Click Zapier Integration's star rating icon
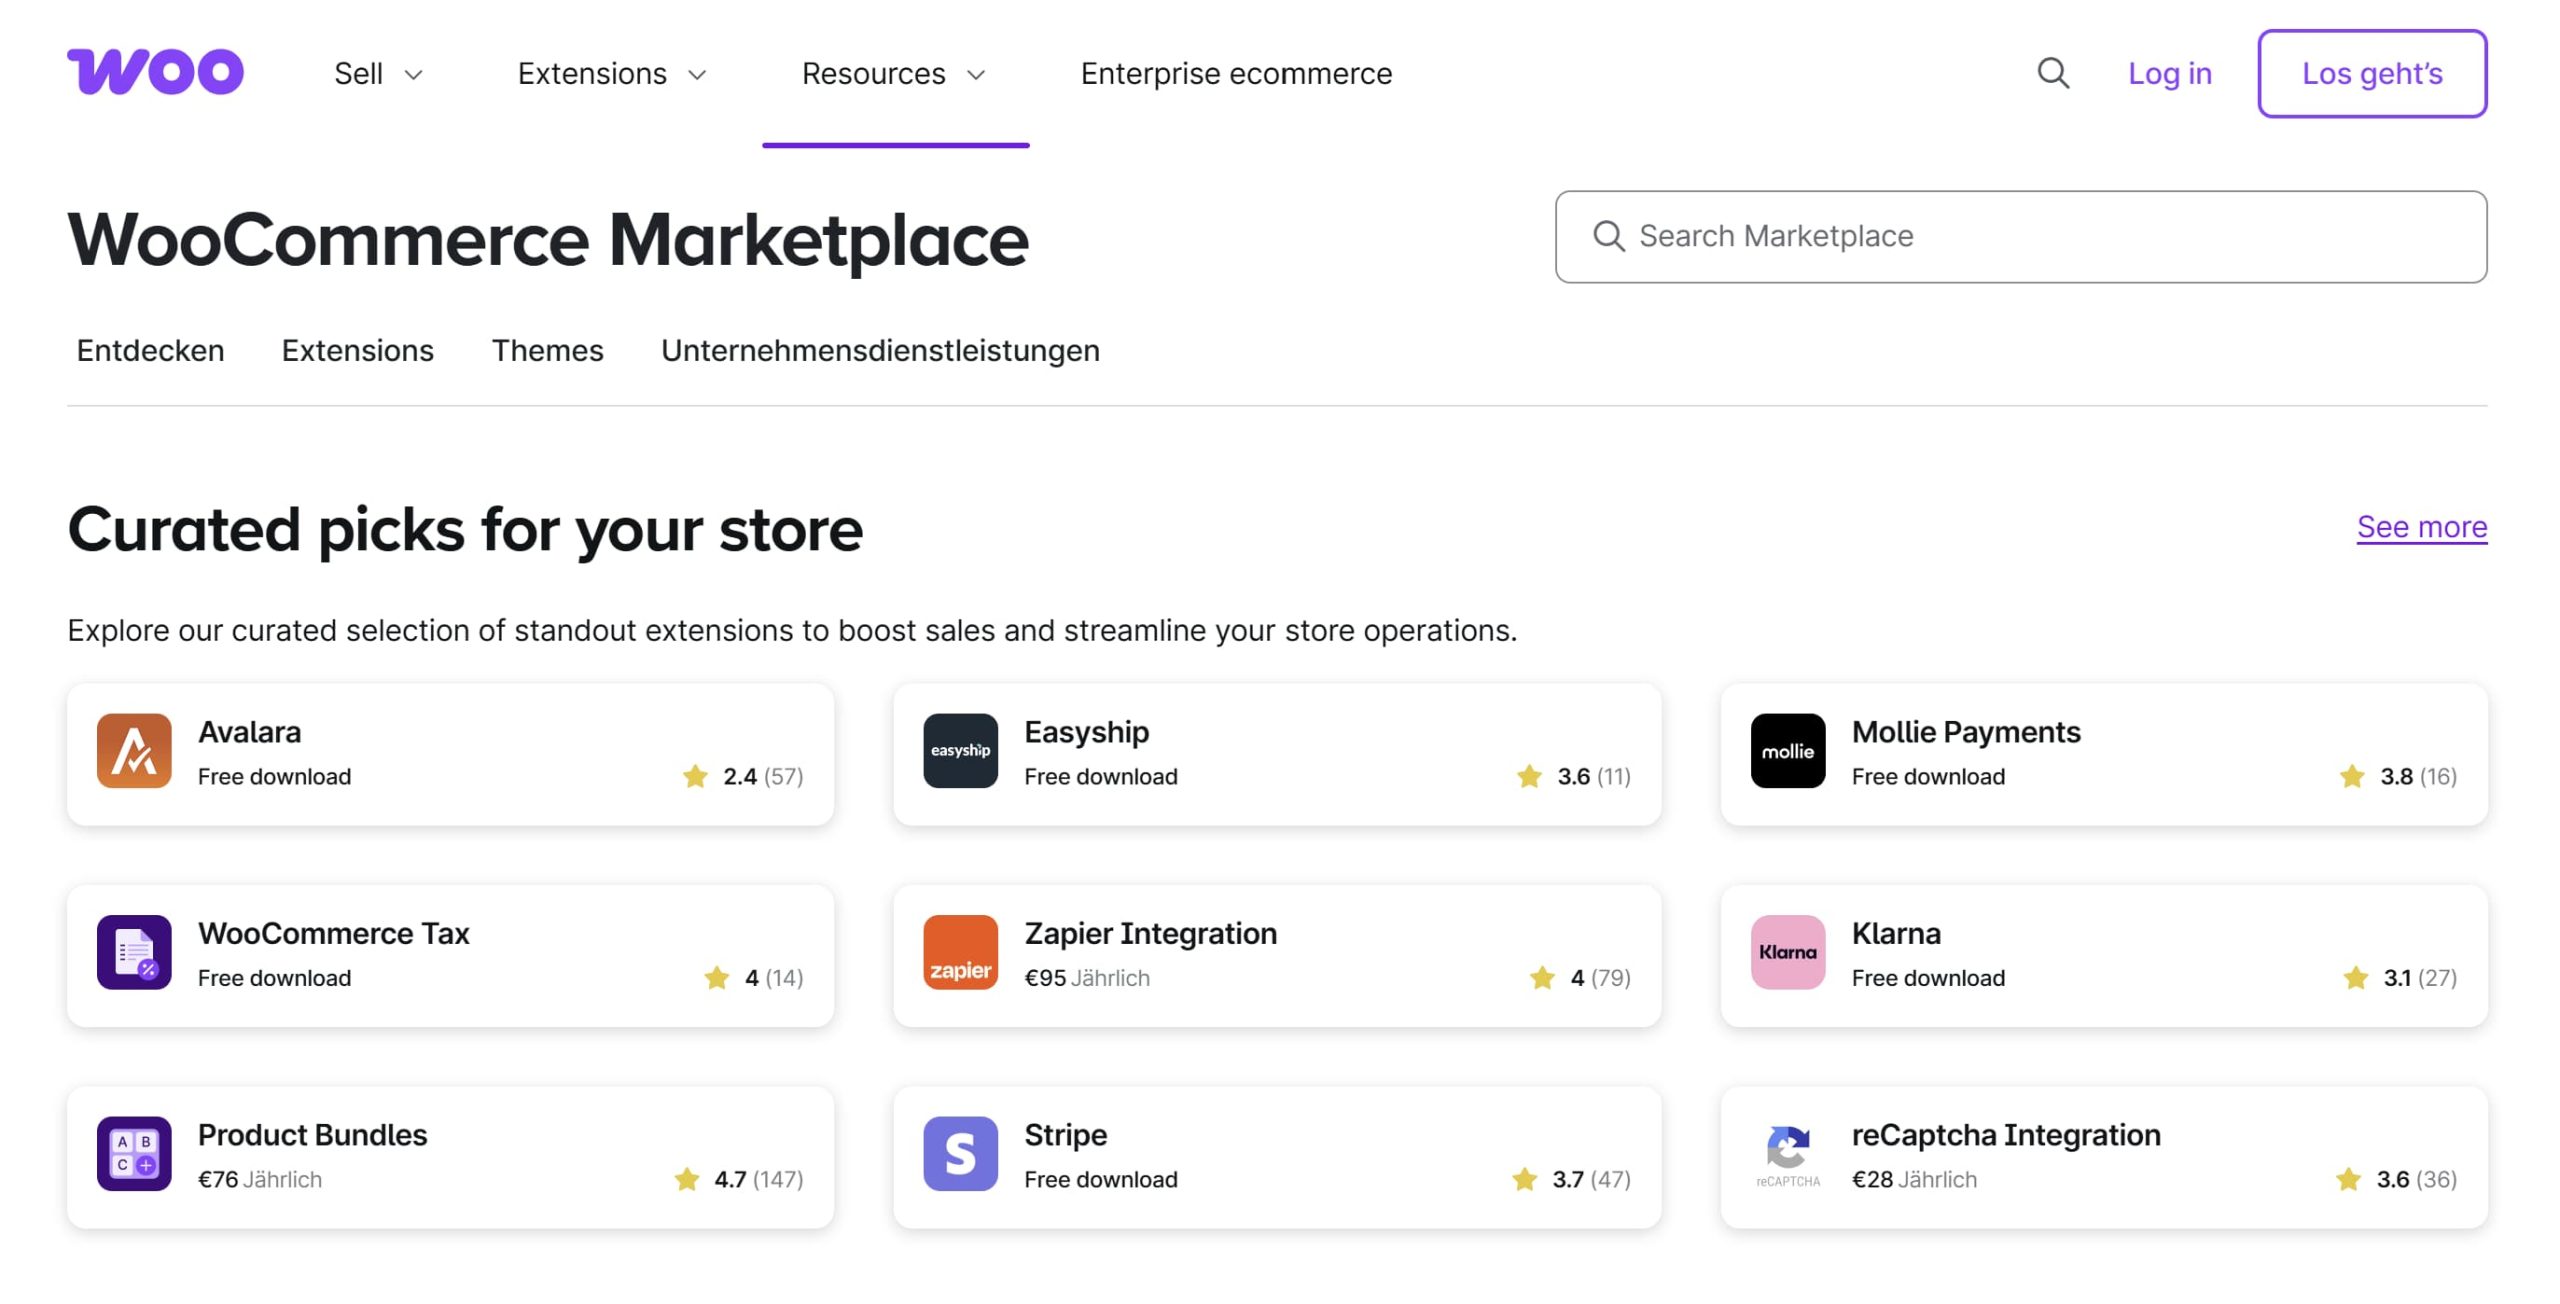Viewport: 2560px width, 1304px height. (x=1543, y=977)
